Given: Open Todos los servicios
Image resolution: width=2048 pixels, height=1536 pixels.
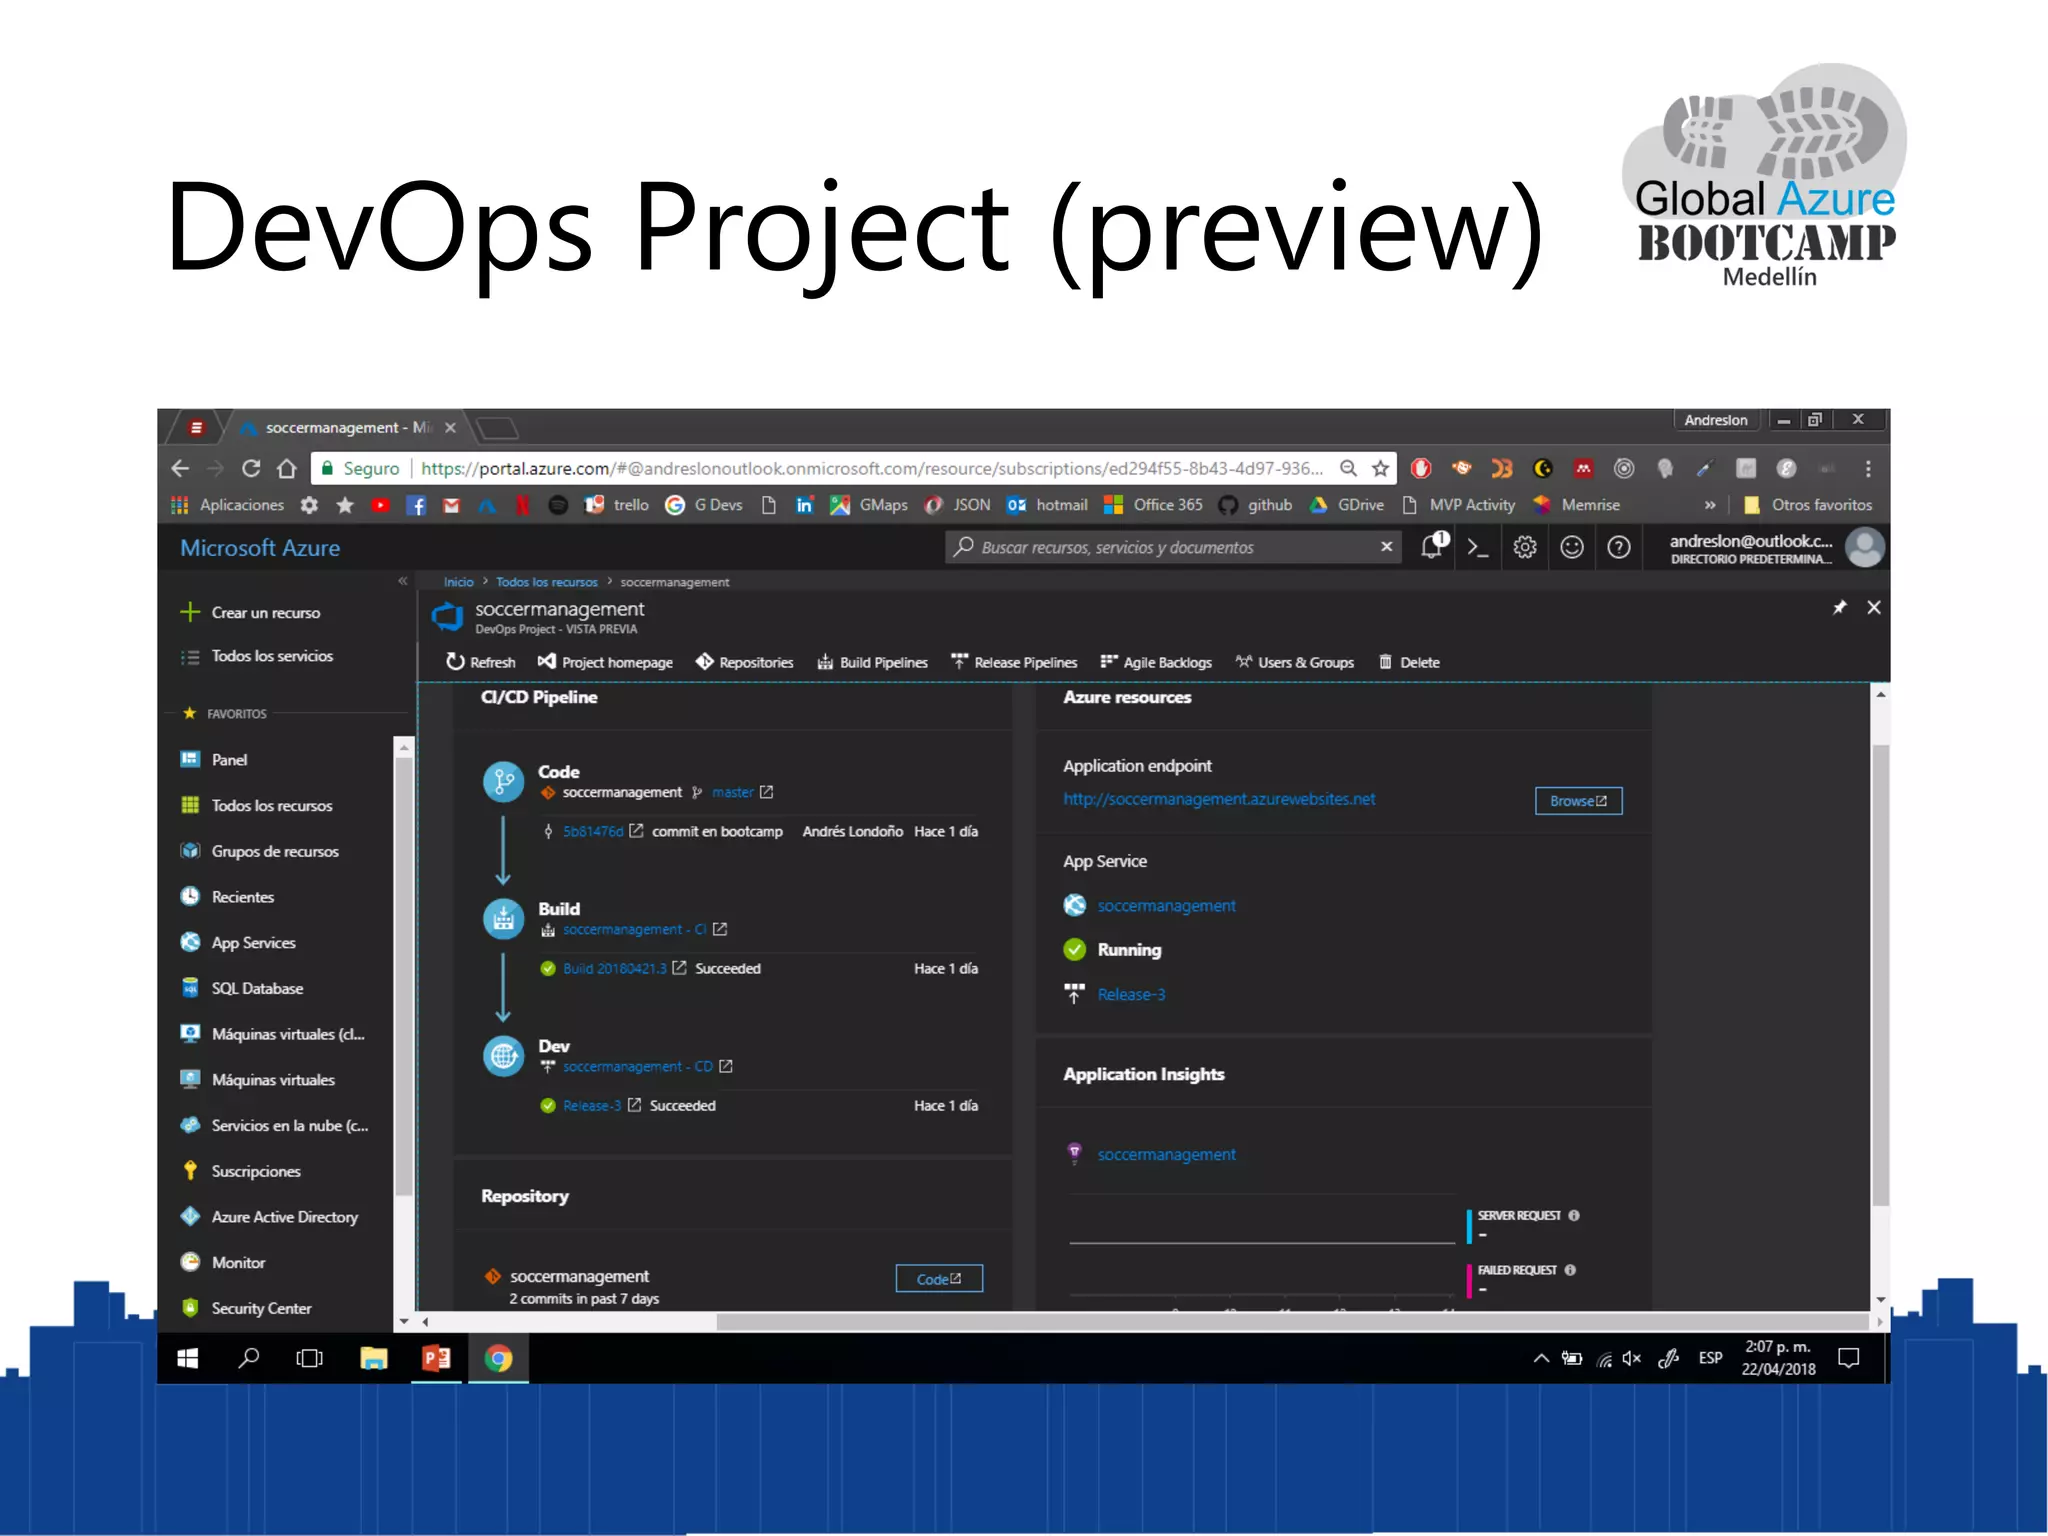Looking at the screenshot, I should coord(257,656).
